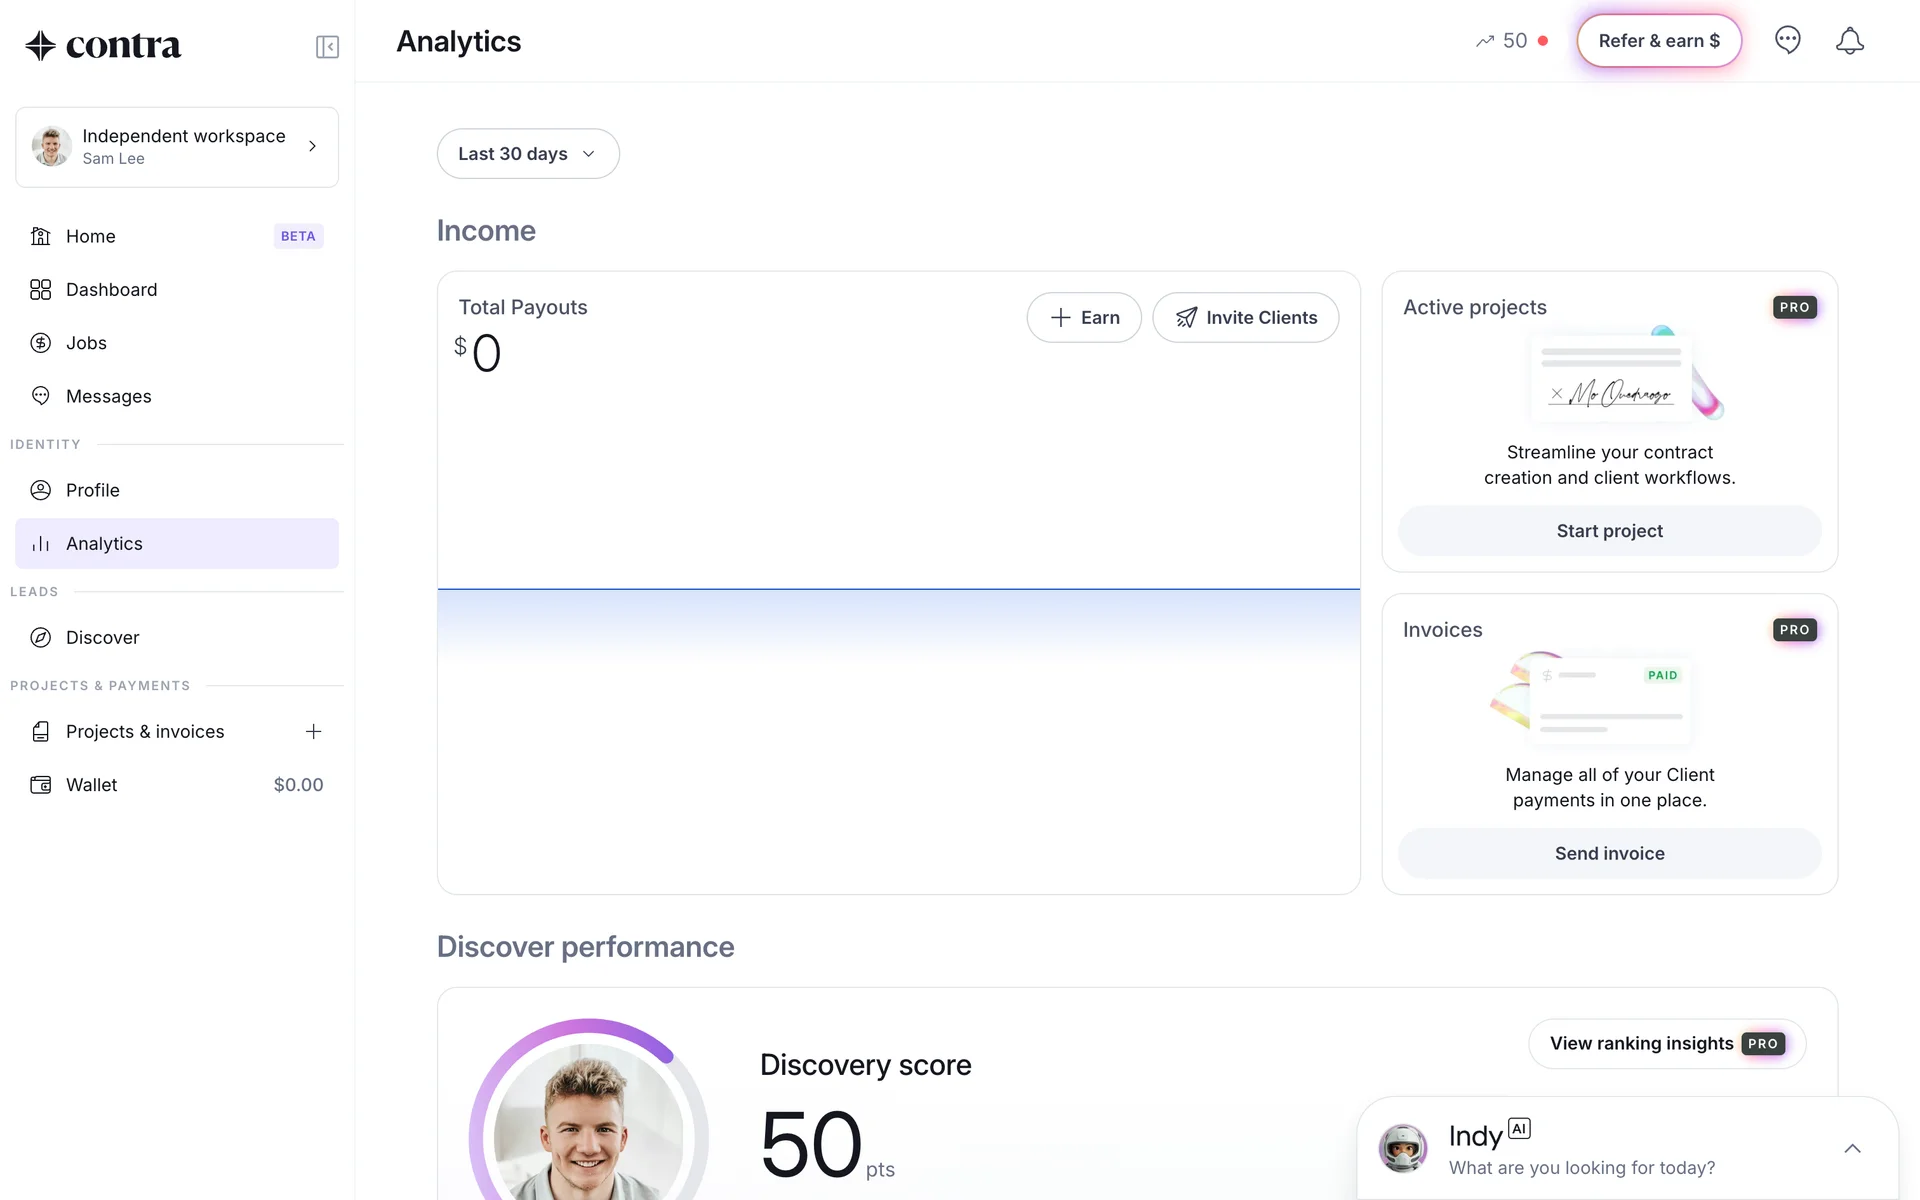
Task: Open Wallet from sidebar
Action: point(92,785)
